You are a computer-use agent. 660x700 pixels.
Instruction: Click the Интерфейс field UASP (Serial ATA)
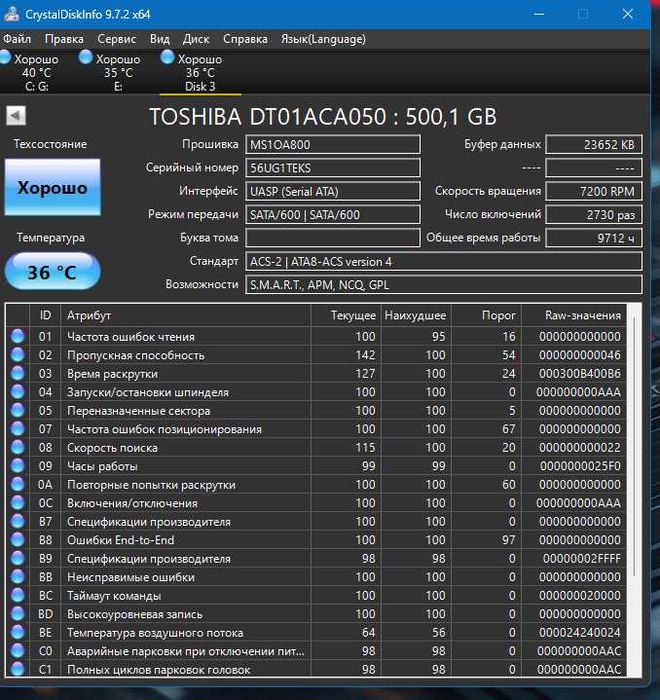(333, 192)
